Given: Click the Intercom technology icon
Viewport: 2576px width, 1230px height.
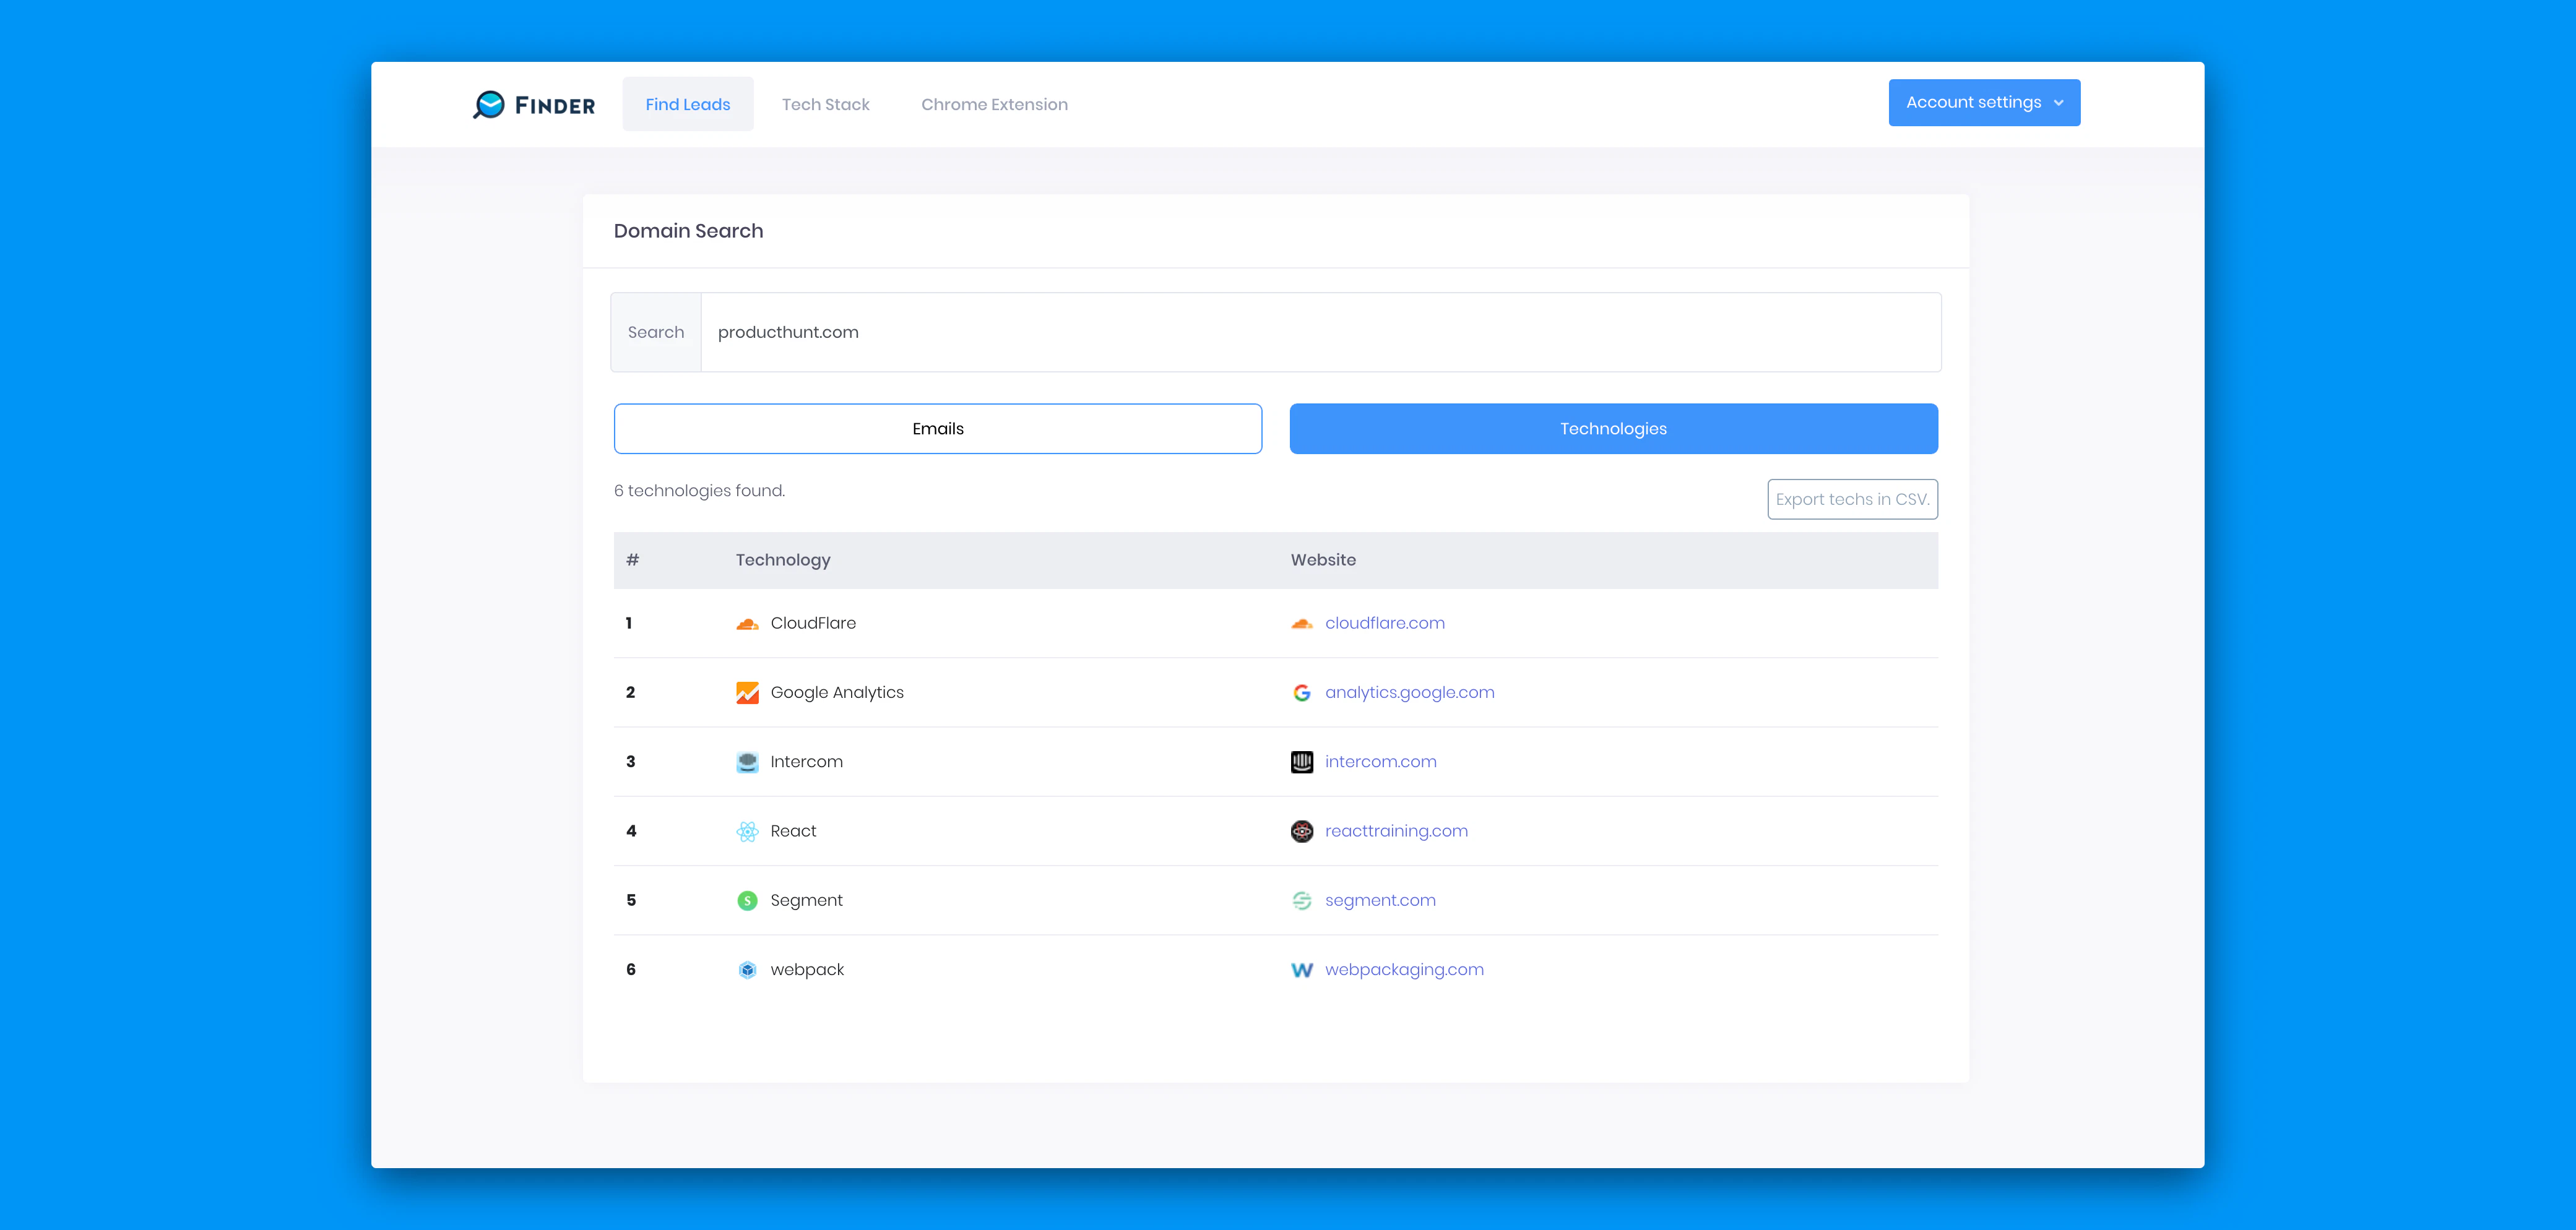Looking at the screenshot, I should point(747,762).
